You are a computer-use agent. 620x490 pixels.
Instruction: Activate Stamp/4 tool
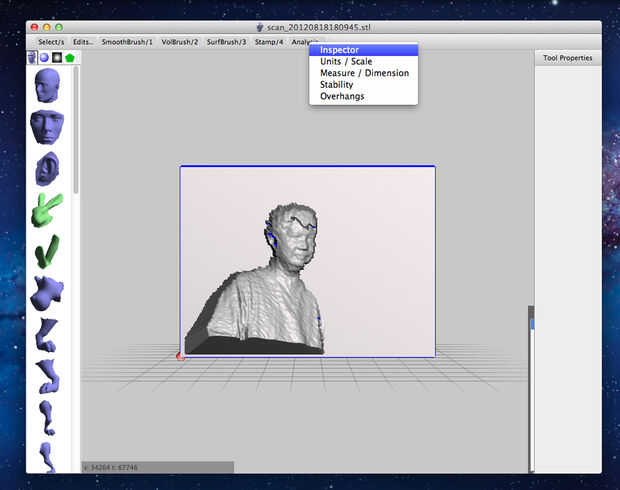point(269,42)
